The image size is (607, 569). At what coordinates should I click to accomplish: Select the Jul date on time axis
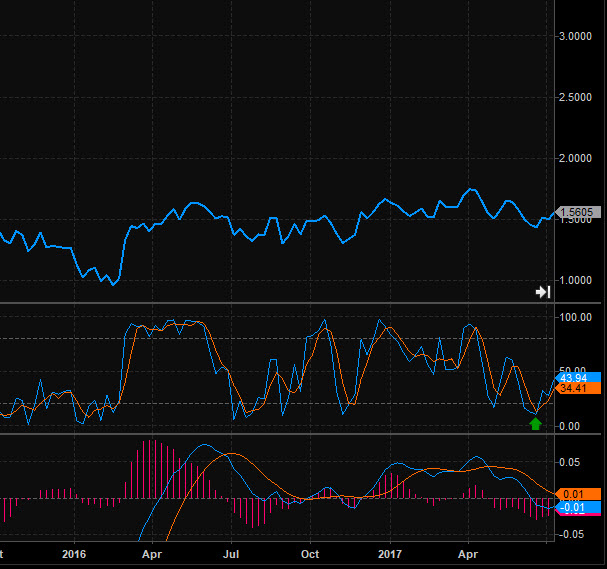(x=231, y=553)
